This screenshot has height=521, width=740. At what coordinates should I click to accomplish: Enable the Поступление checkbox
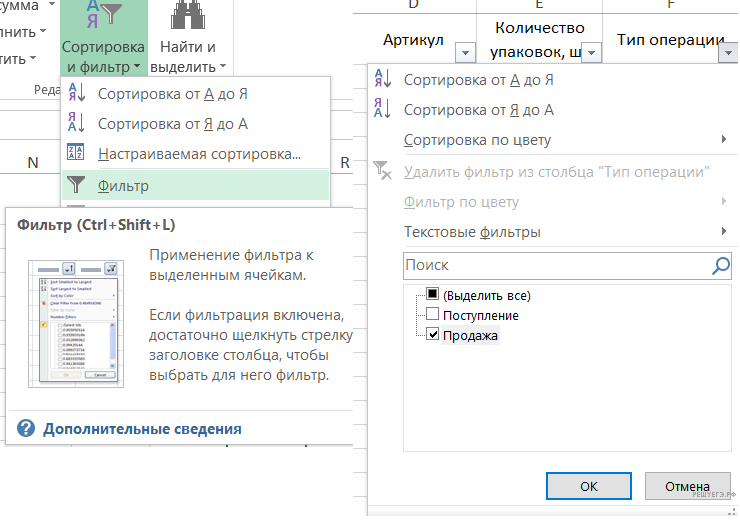(432, 315)
